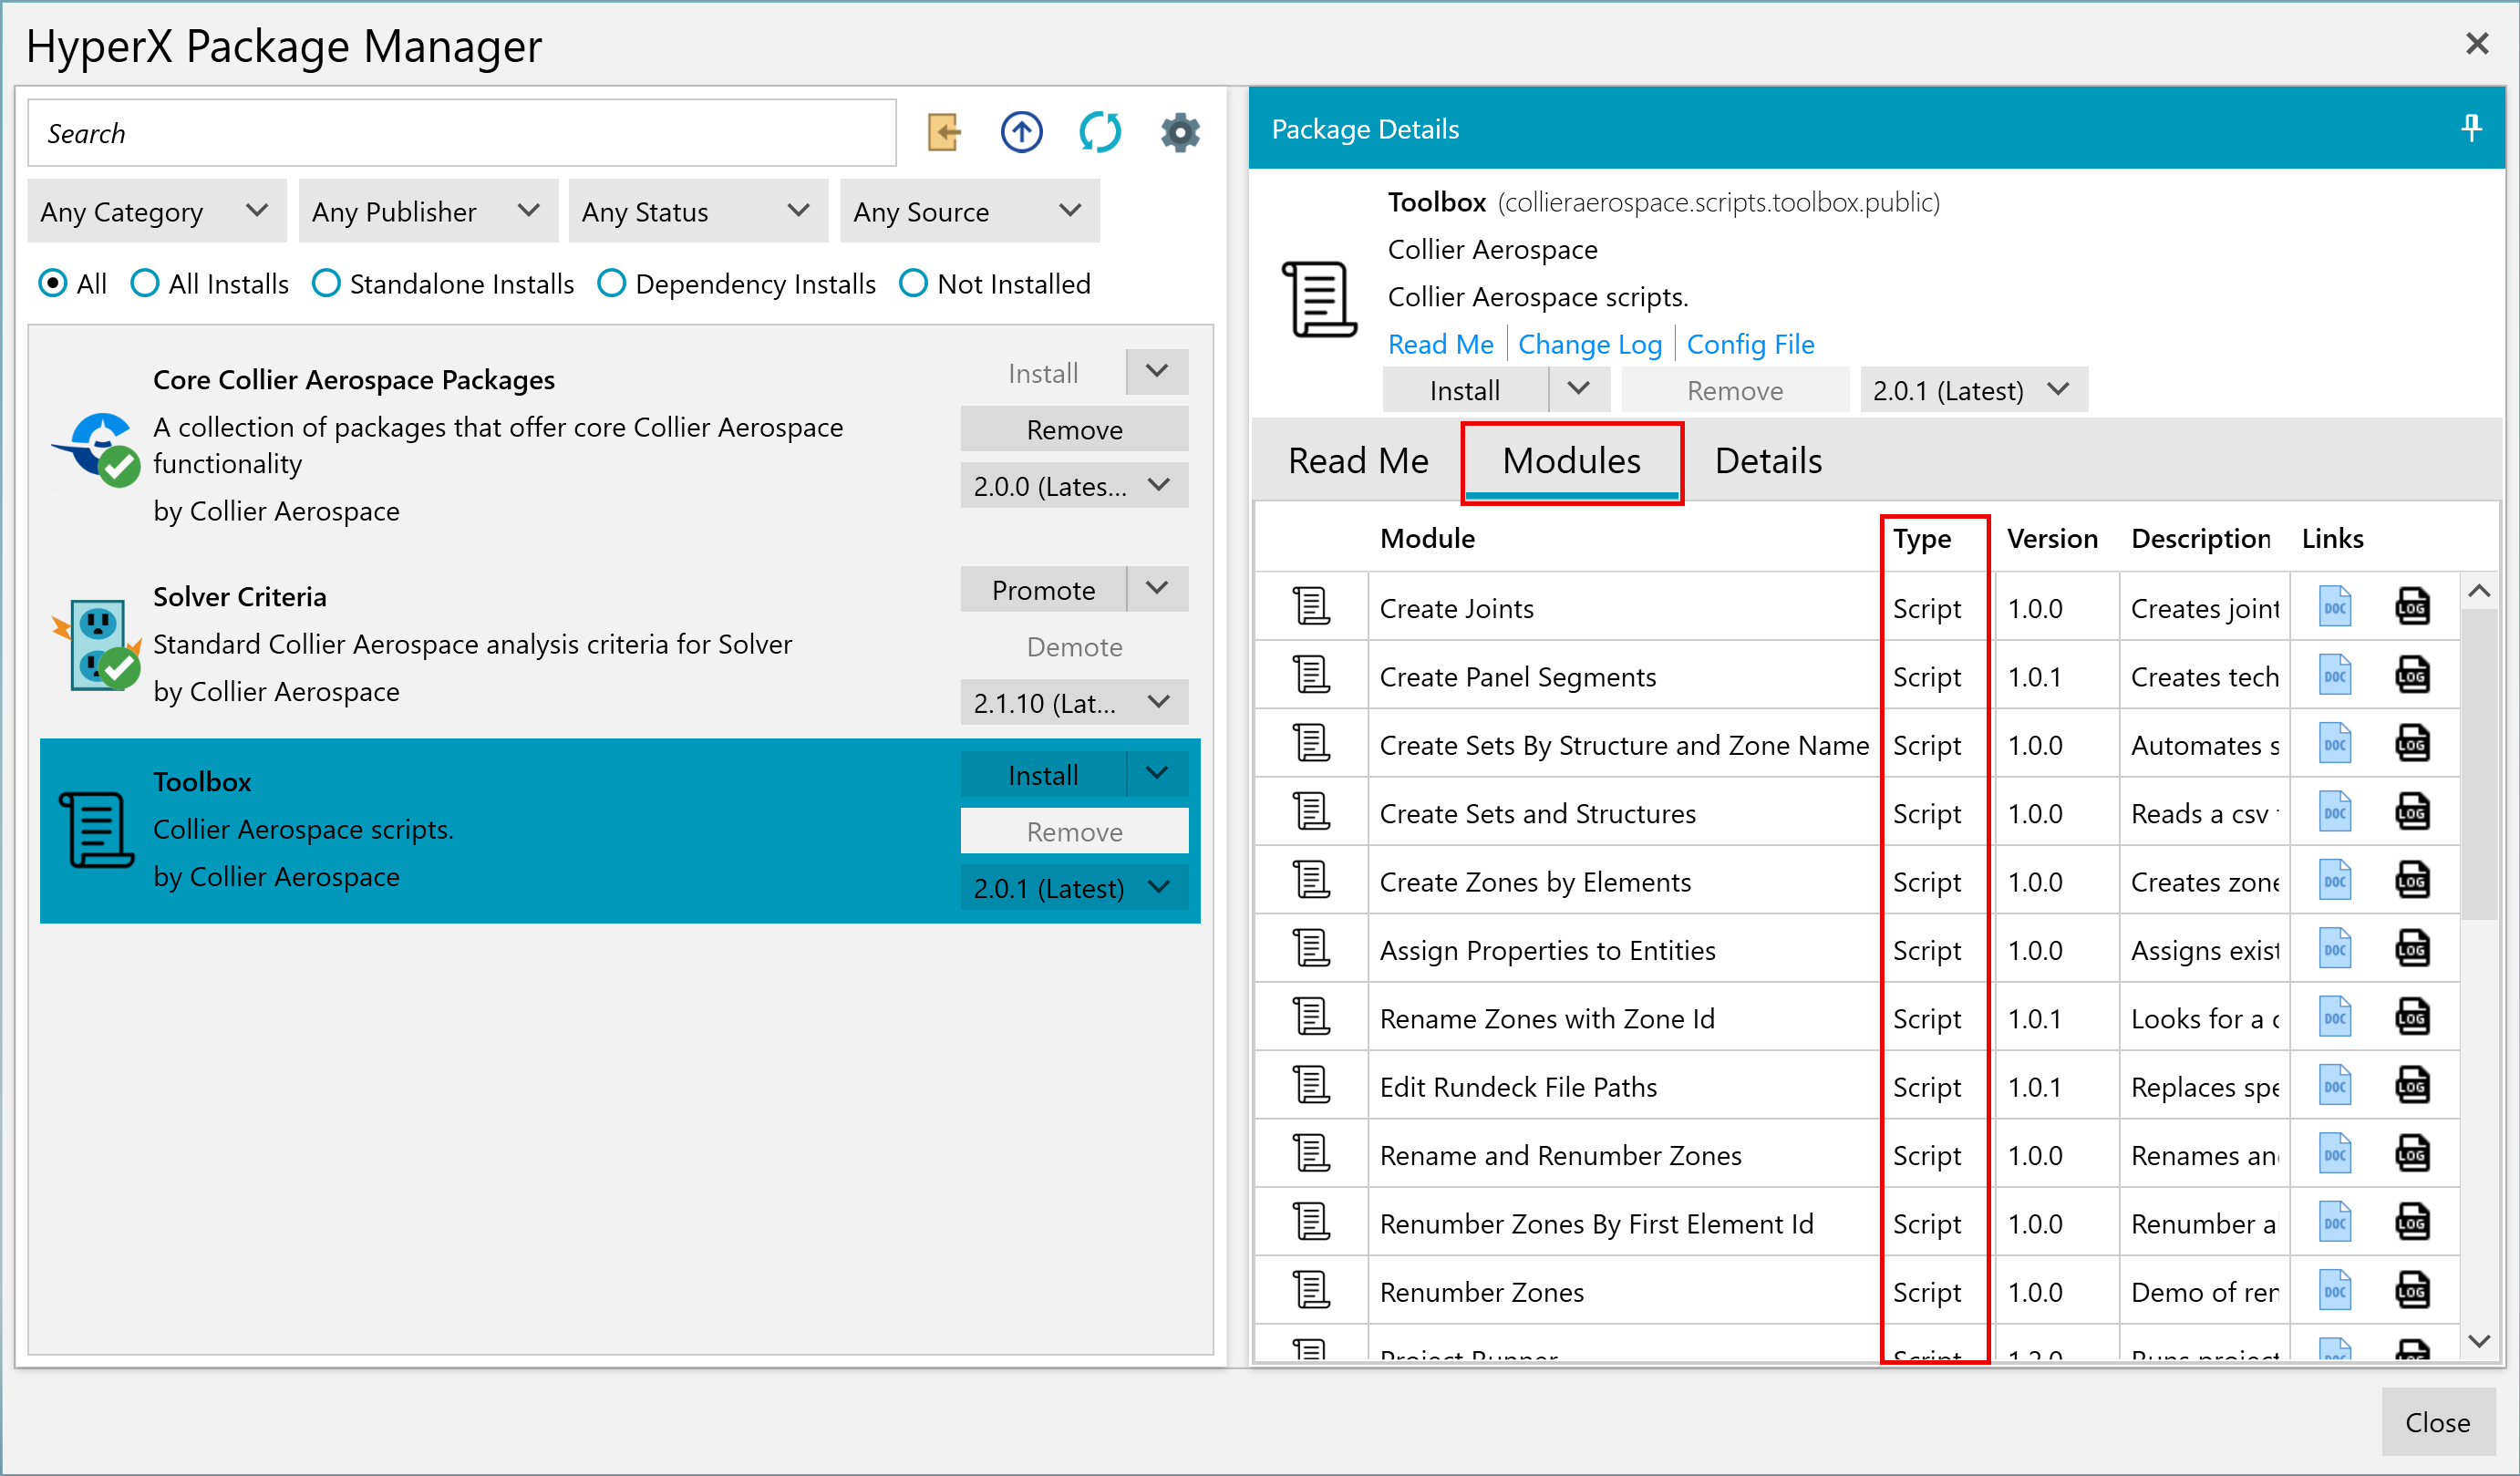The image size is (2520, 1476).
Task: Refresh the package list
Action: point(1100,132)
